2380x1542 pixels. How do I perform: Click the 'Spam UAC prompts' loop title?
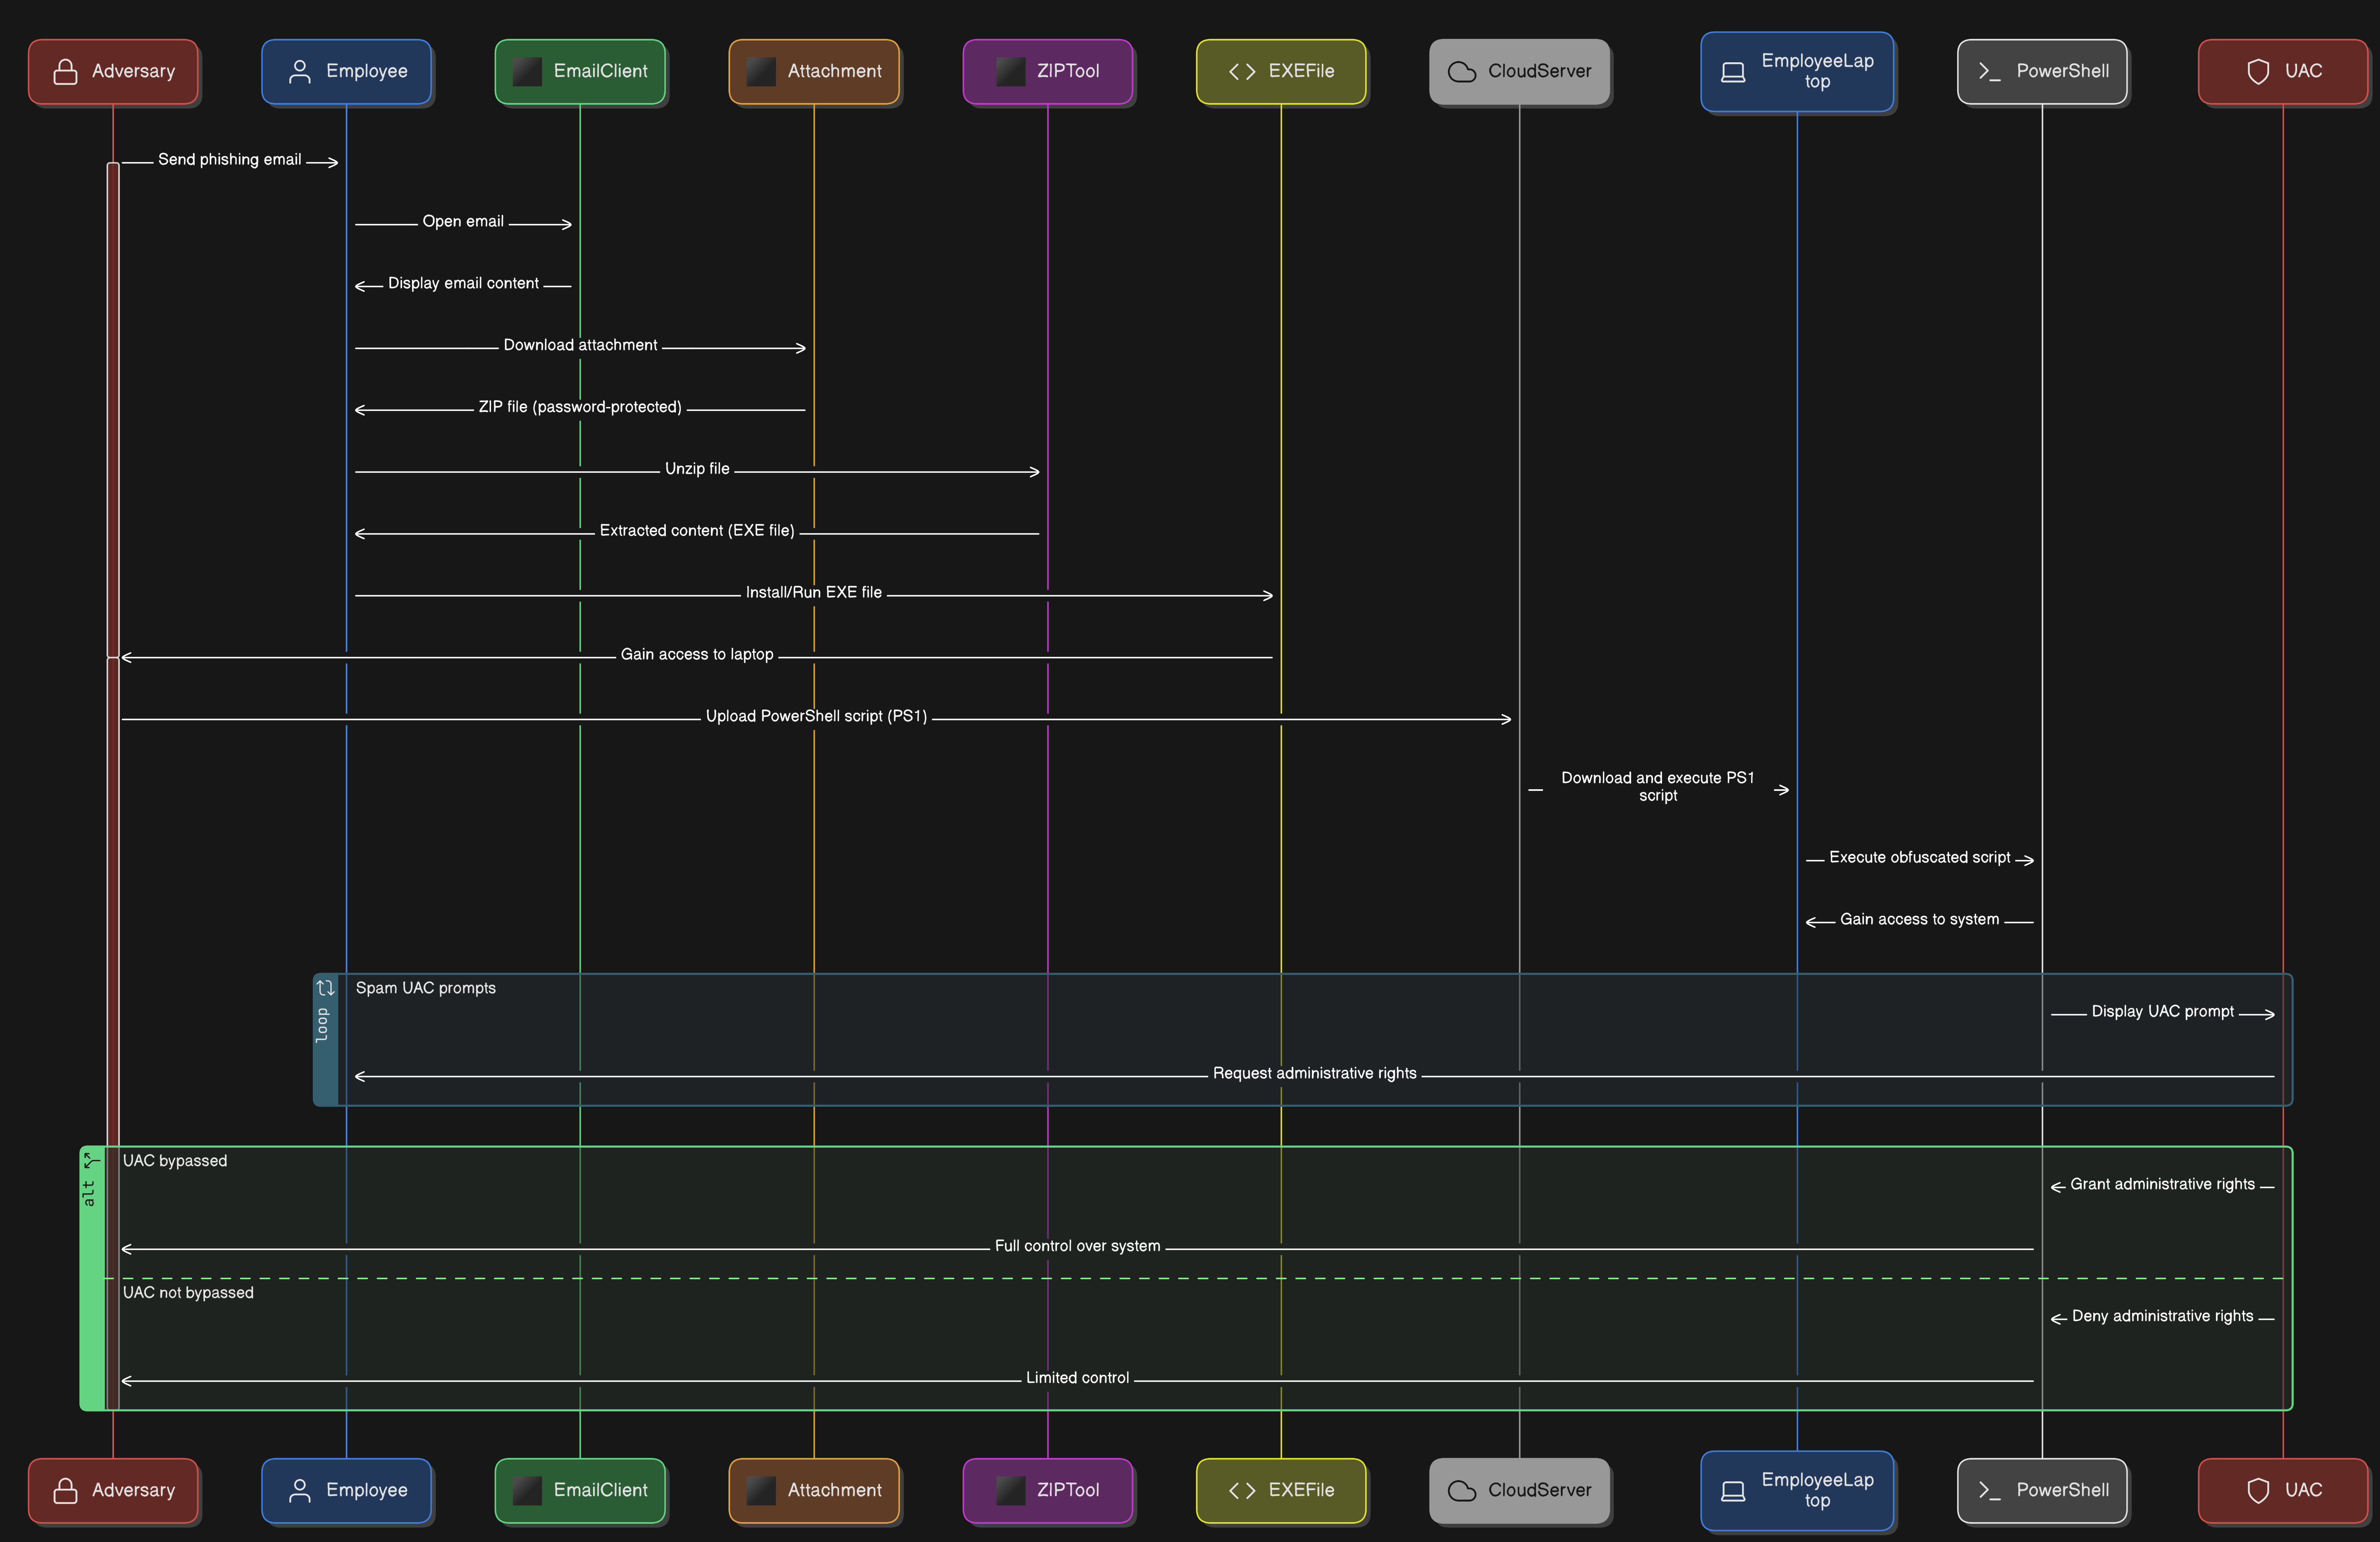point(425,988)
